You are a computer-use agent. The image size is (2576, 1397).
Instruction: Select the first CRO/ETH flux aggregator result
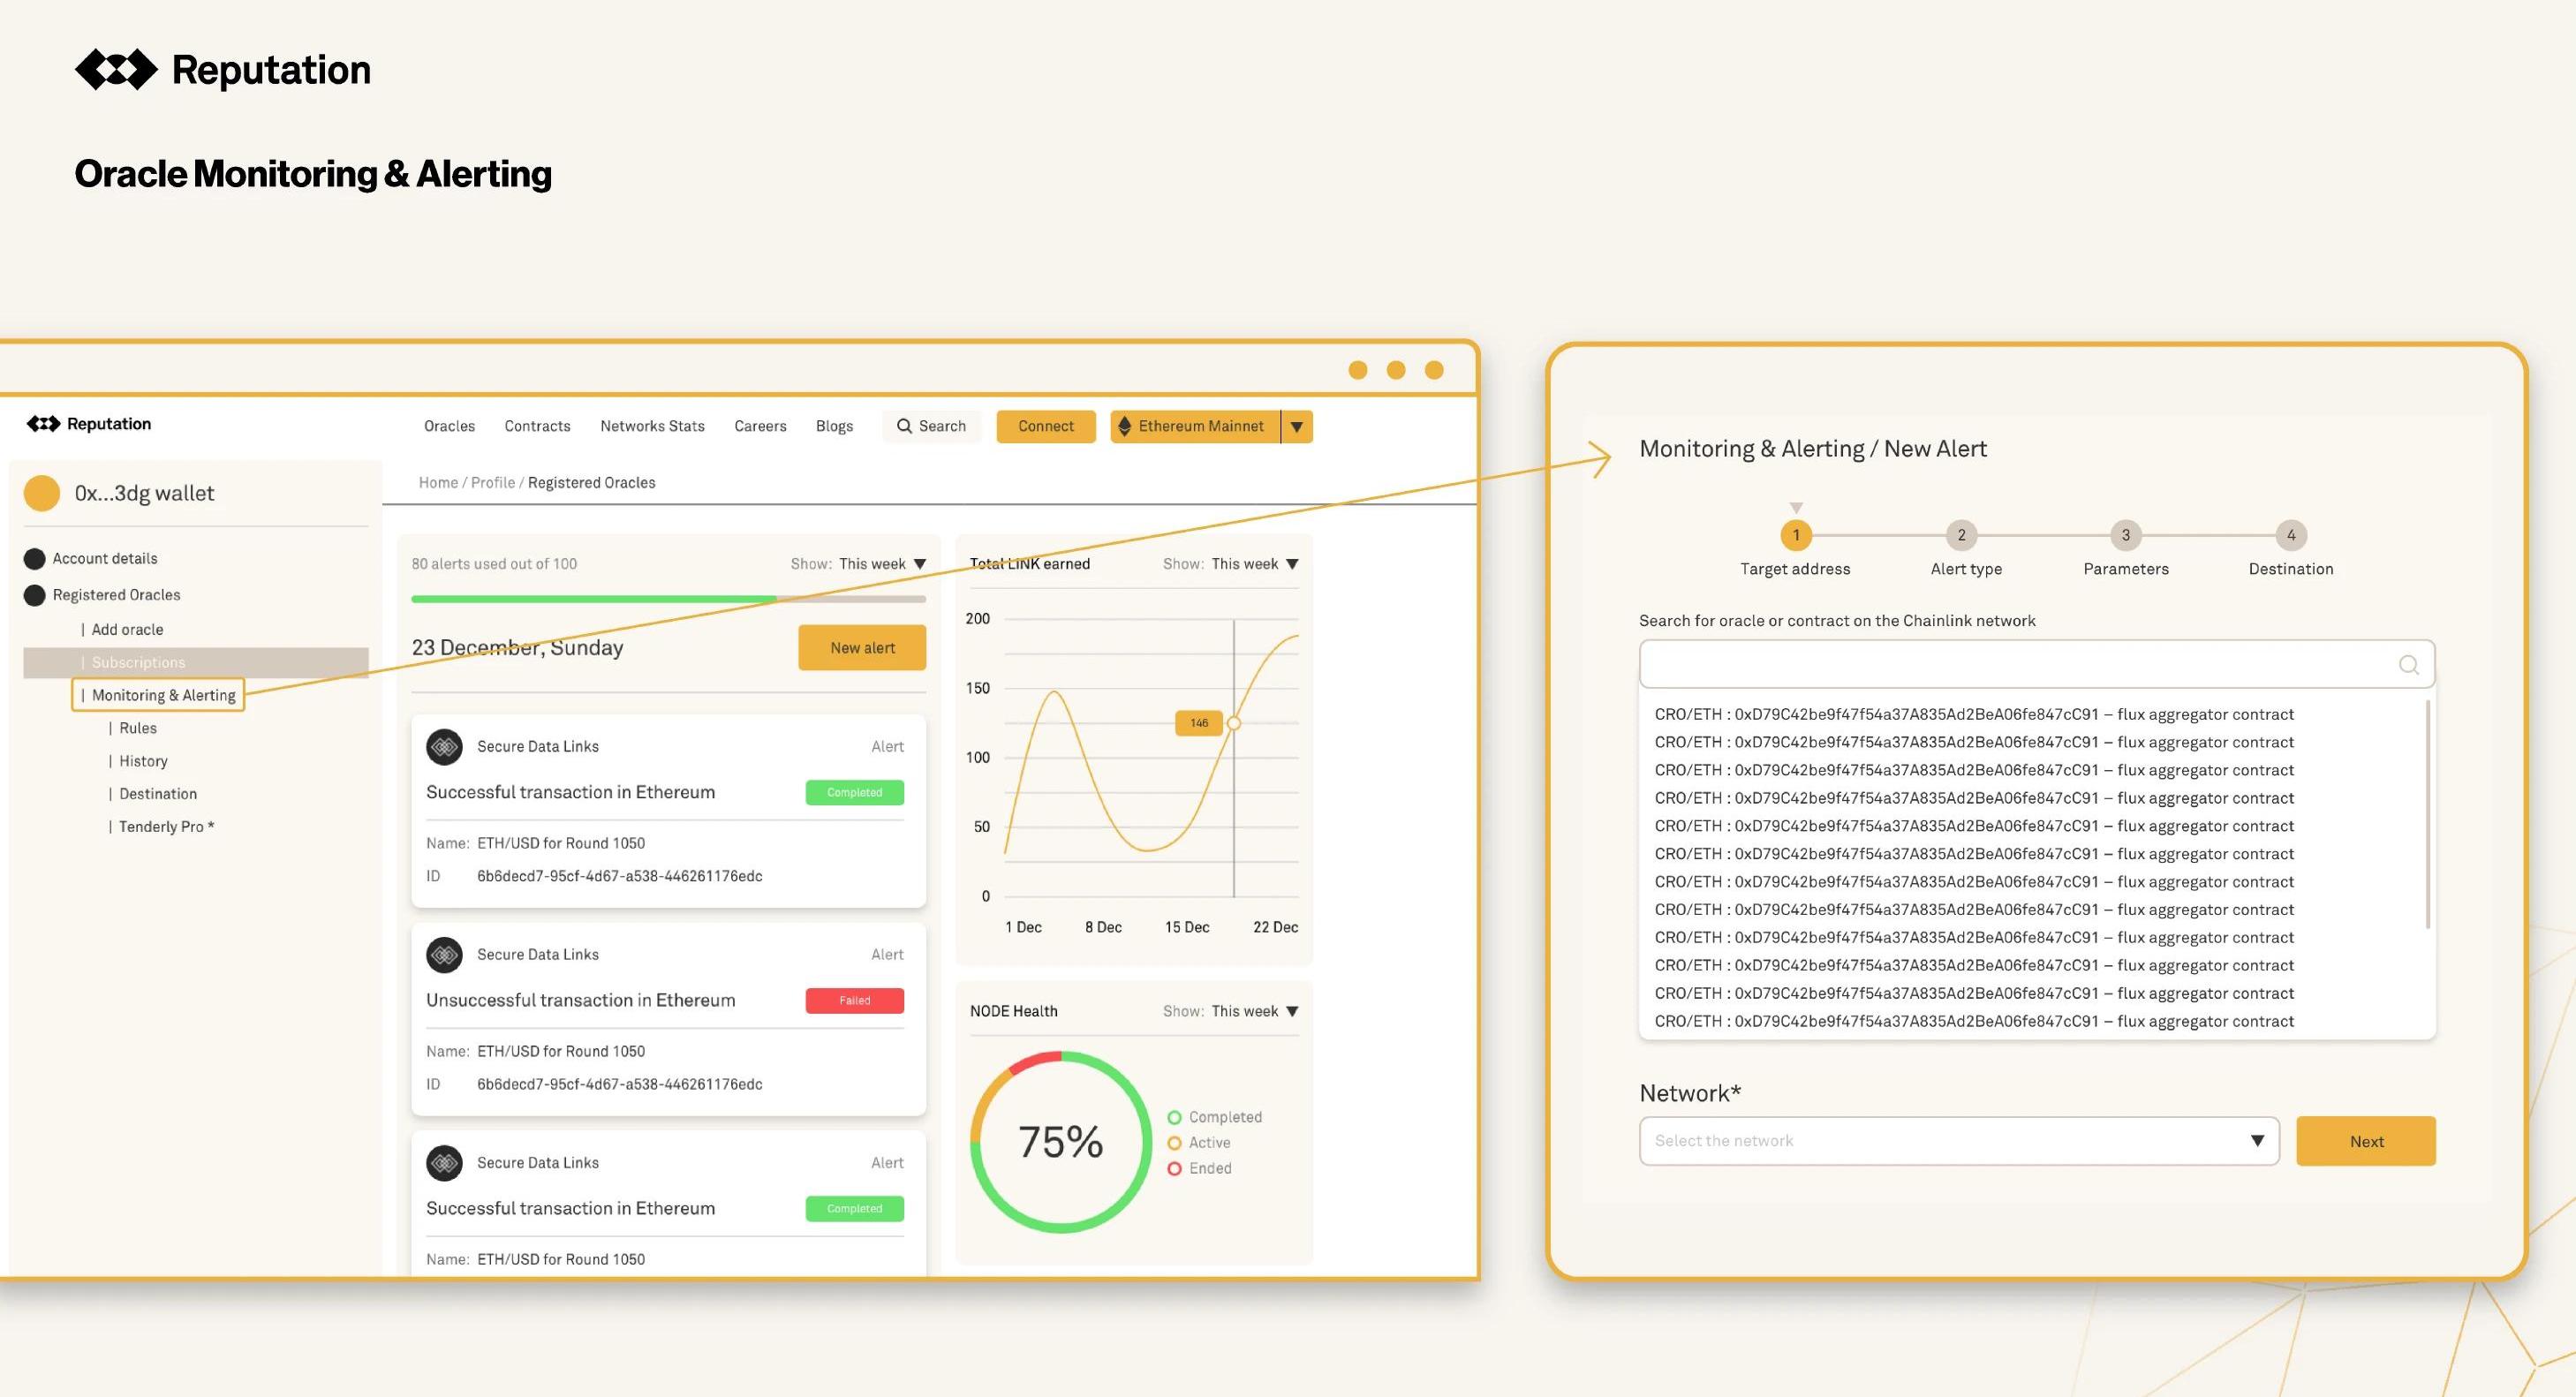click(x=1974, y=715)
